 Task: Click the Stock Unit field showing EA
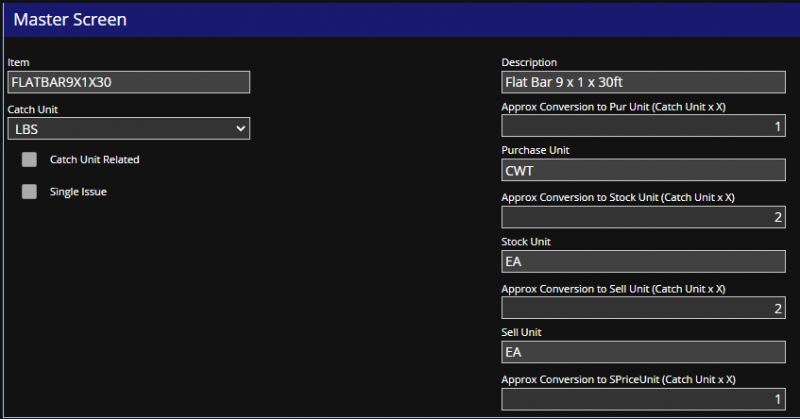[643, 261]
